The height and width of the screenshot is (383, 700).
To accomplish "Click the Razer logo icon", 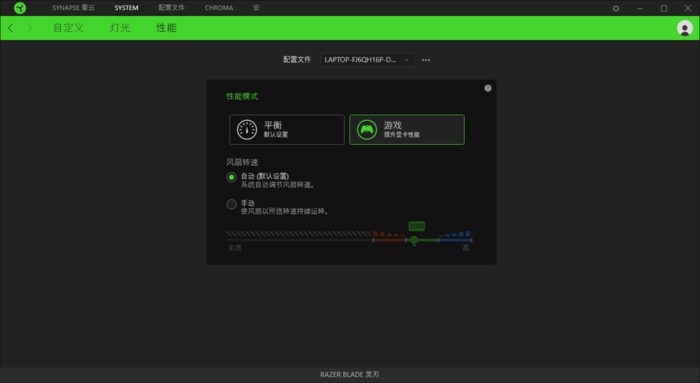I will click(20, 8).
